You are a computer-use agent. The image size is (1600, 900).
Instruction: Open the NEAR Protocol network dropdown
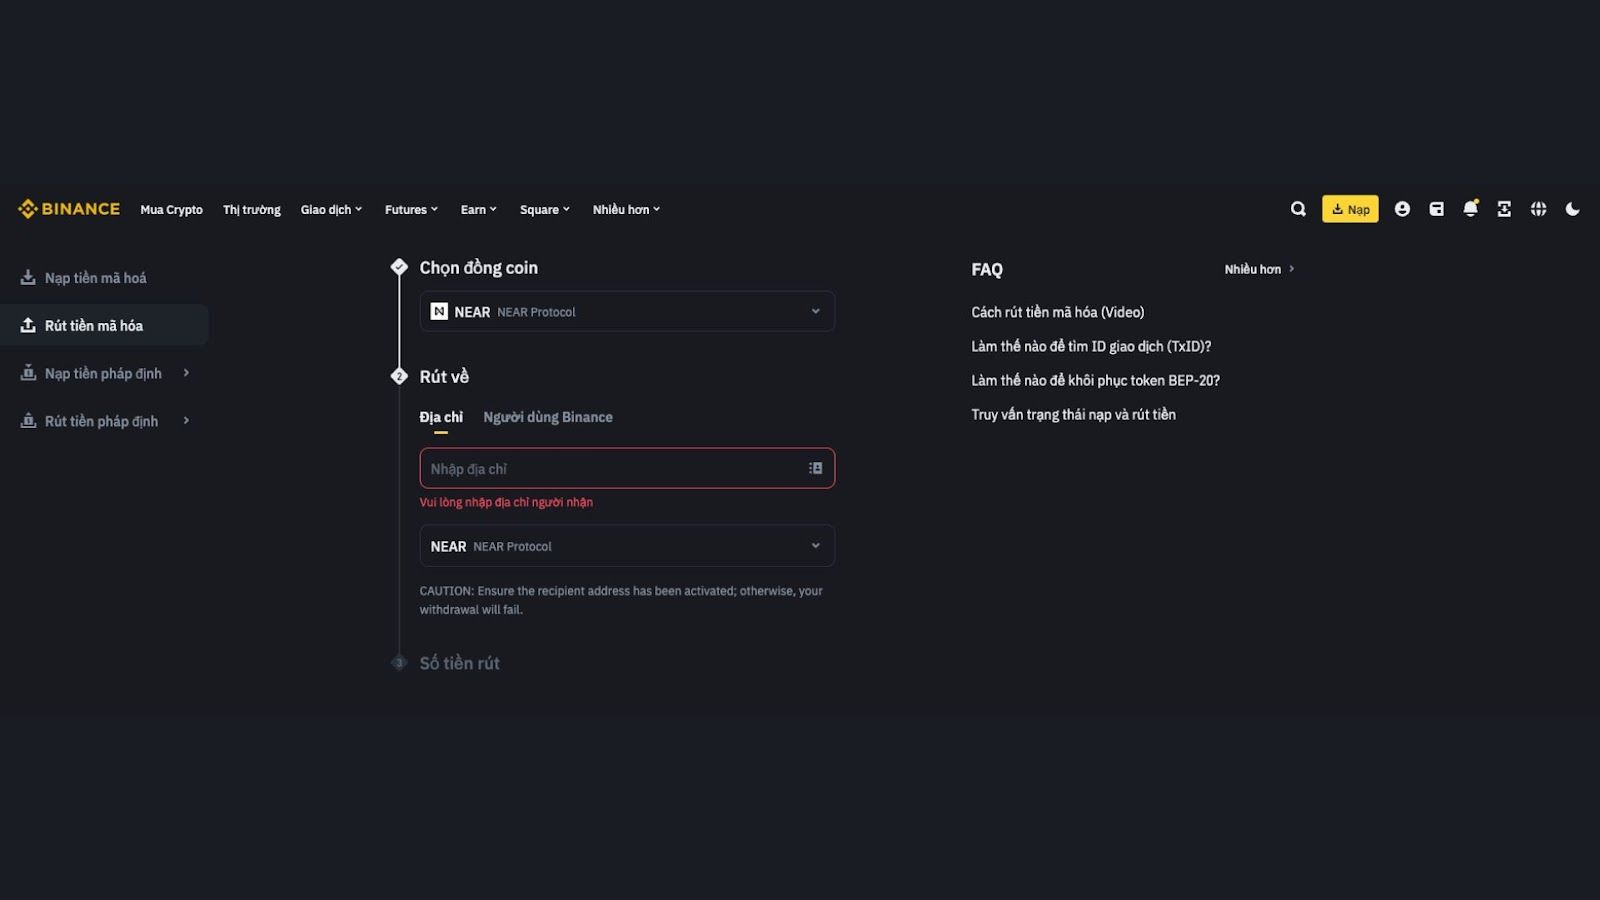[x=627, y=546]
